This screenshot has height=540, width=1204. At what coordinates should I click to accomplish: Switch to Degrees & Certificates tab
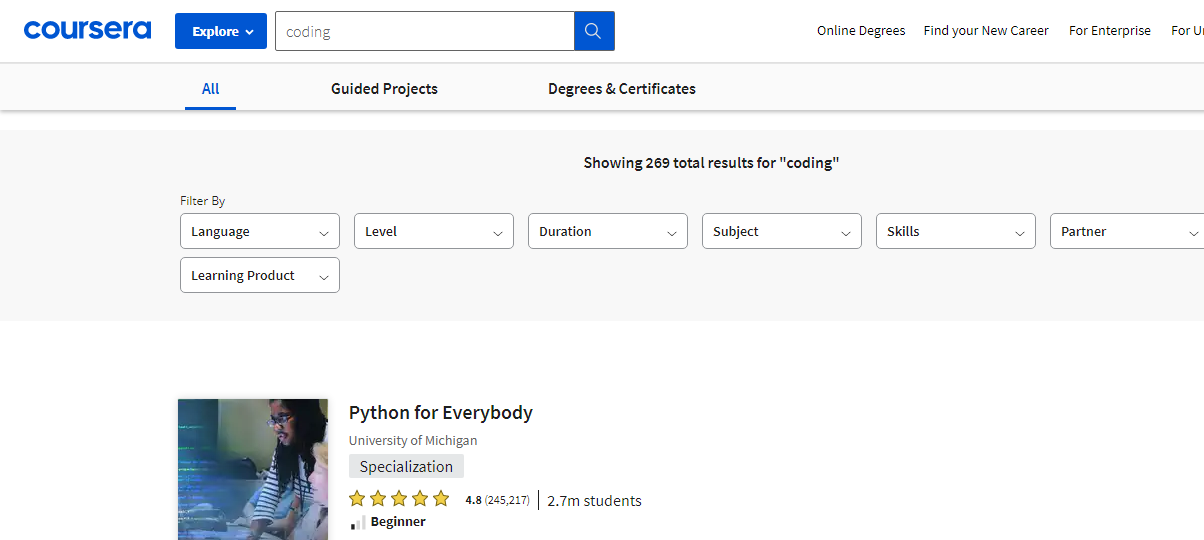click(621, 89)
